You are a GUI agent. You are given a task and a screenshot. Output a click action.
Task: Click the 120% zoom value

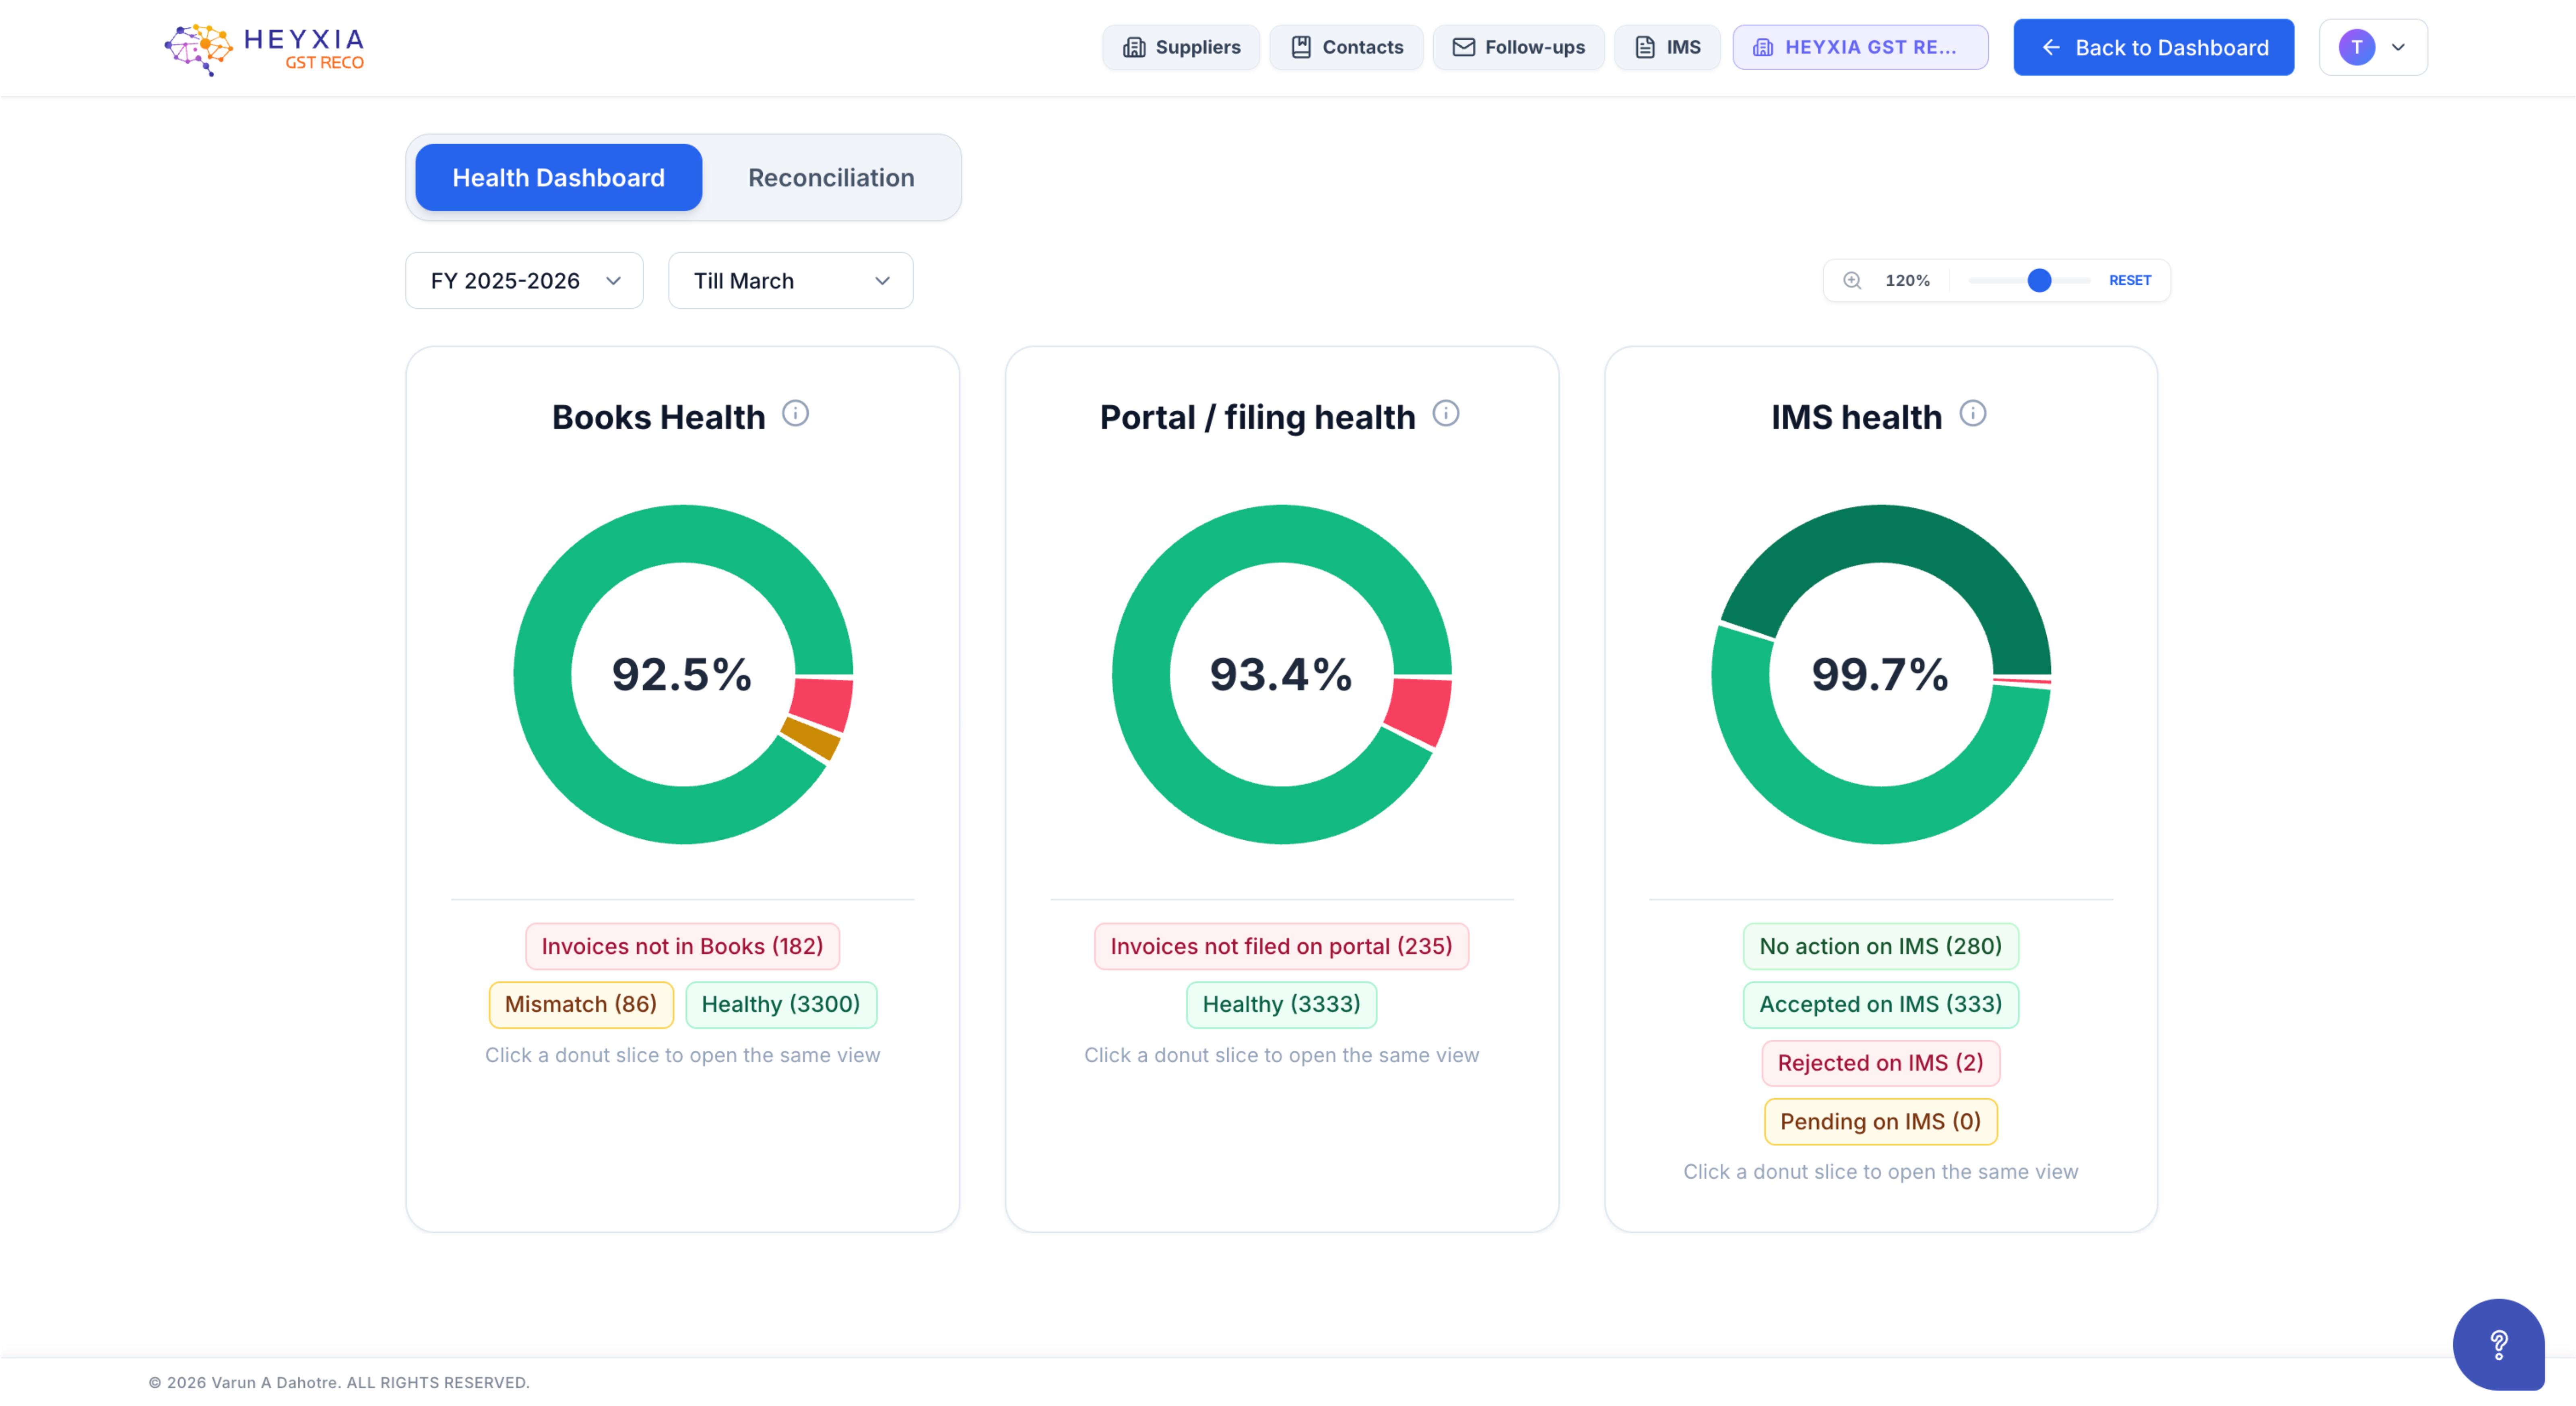[1907, 280]
